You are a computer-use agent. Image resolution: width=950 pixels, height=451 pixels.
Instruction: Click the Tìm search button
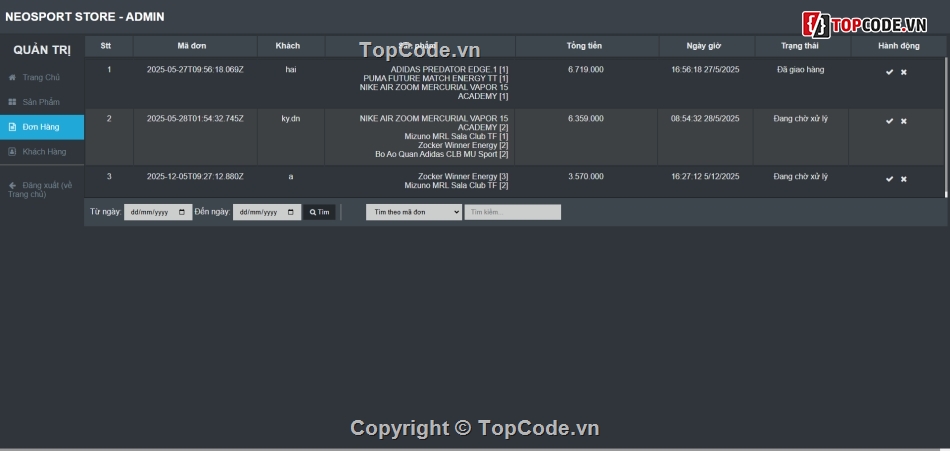point(319,212)
